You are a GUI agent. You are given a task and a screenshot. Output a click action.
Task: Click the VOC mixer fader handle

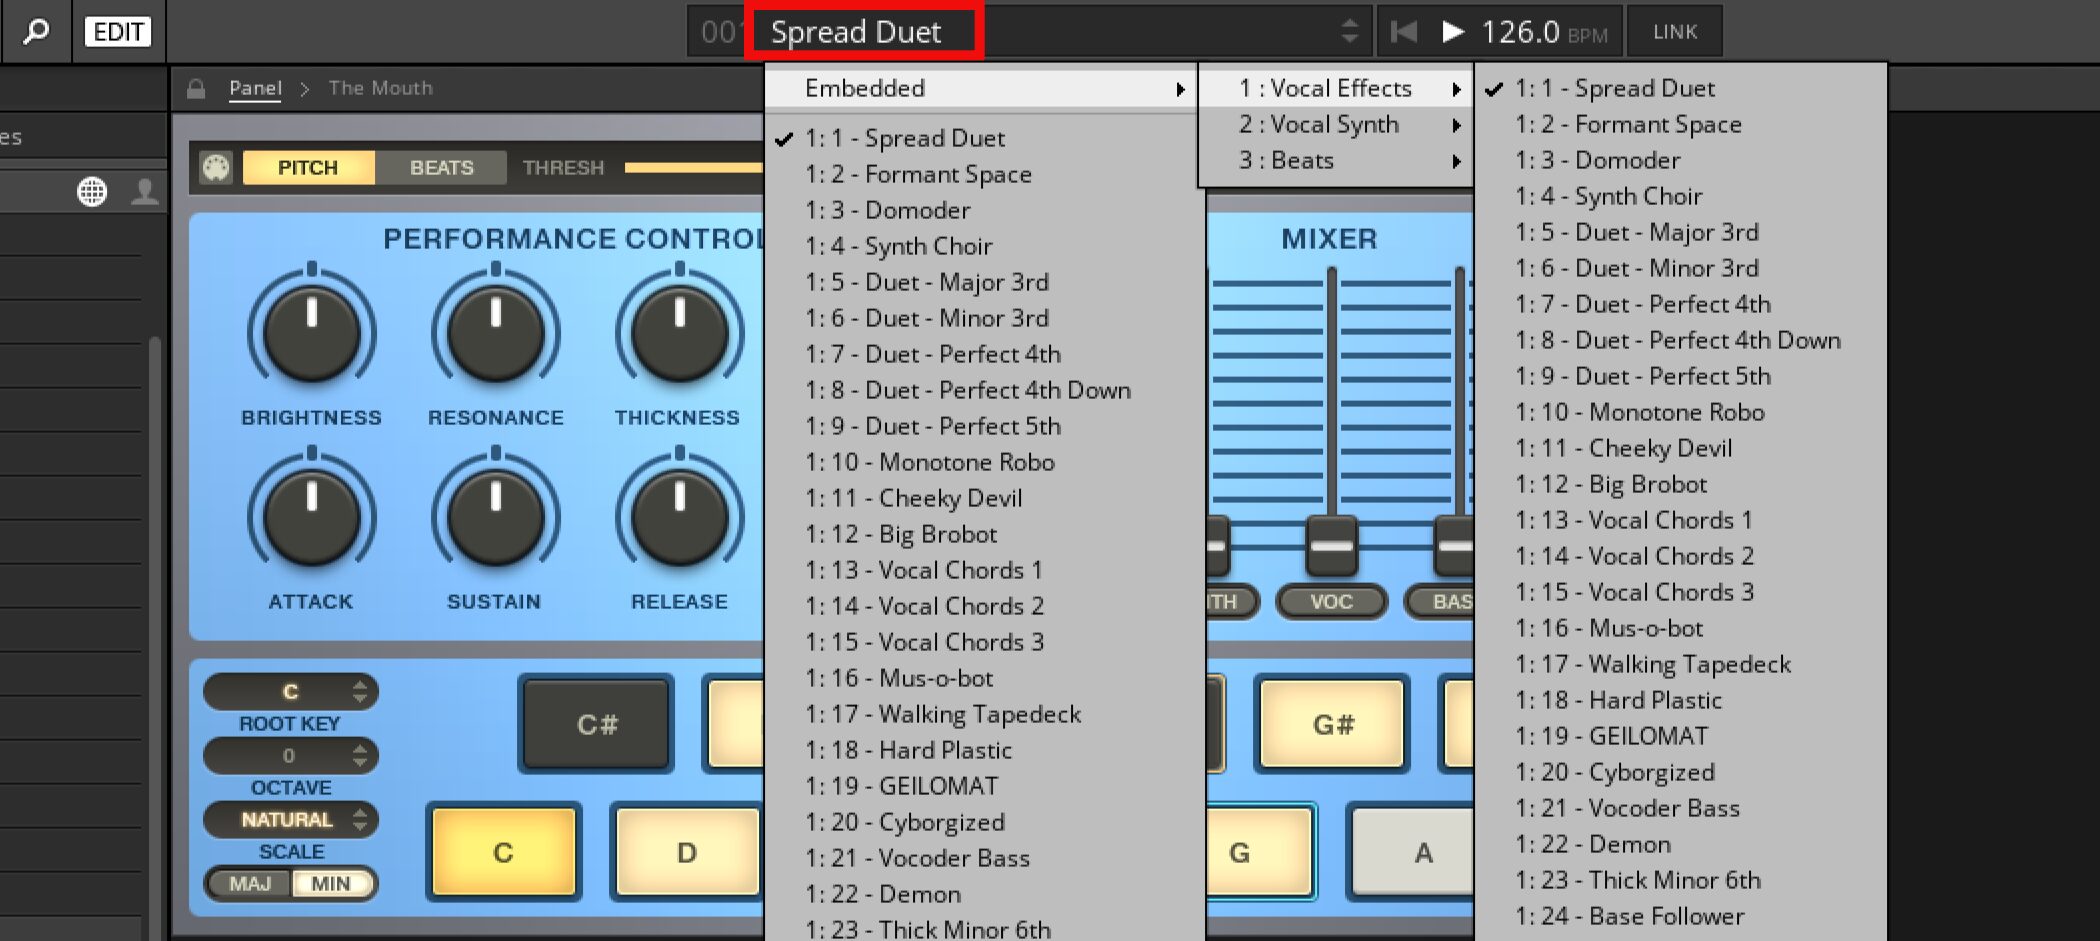(1332, 545)
